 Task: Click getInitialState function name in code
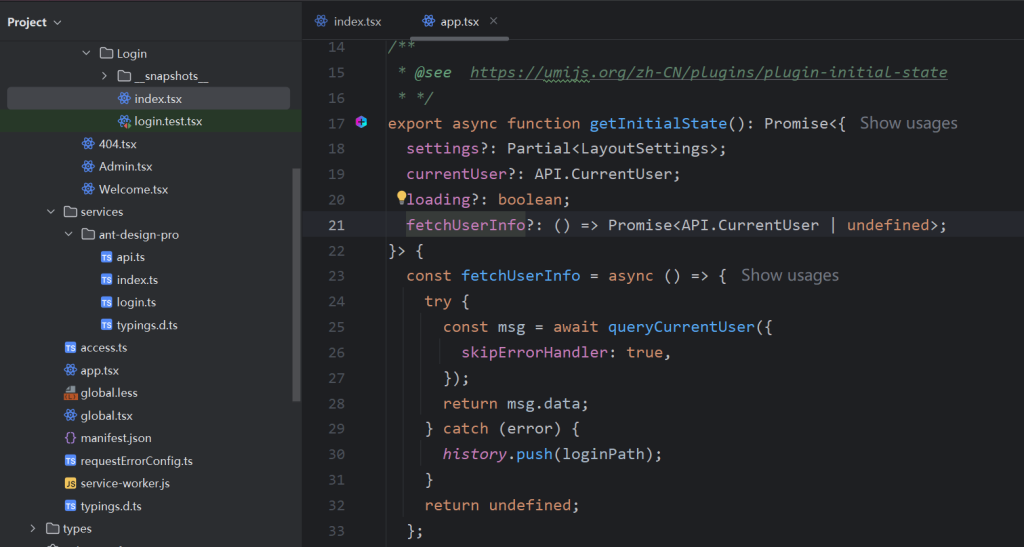(658, 123)
